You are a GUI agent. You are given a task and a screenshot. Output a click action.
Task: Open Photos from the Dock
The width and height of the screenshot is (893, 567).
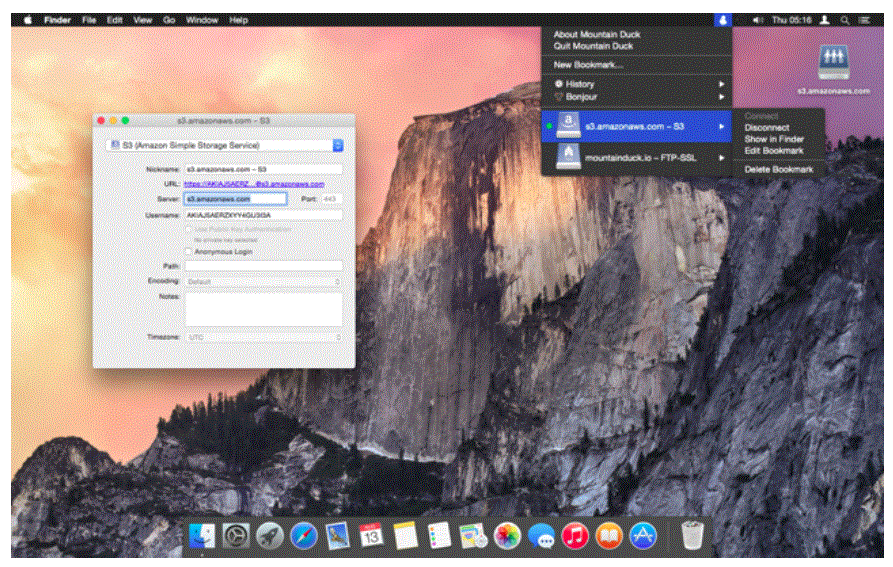507,536
